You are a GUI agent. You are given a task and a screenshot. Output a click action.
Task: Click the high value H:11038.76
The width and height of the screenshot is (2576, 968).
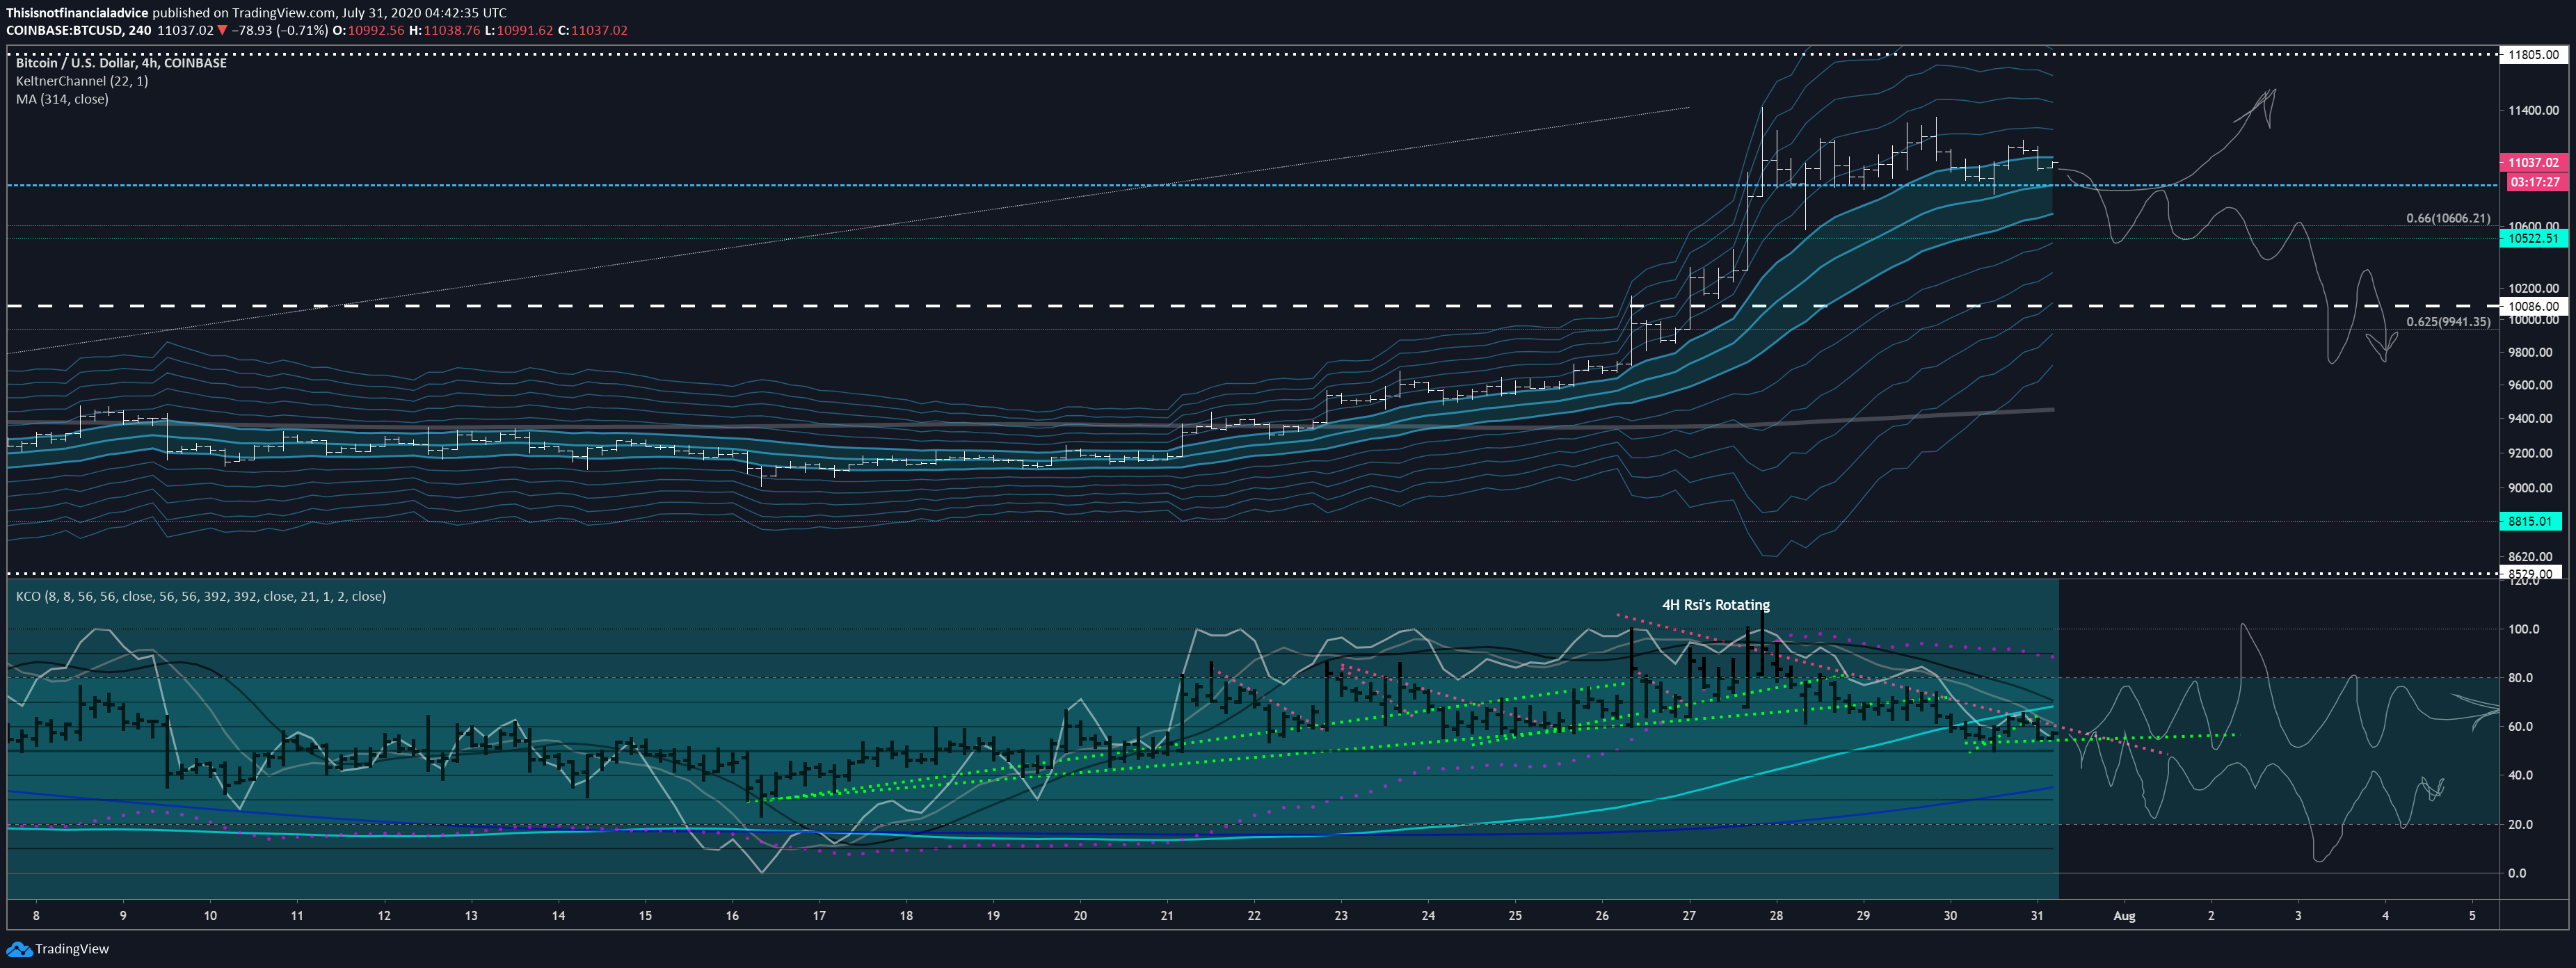(x=445, y=30)
